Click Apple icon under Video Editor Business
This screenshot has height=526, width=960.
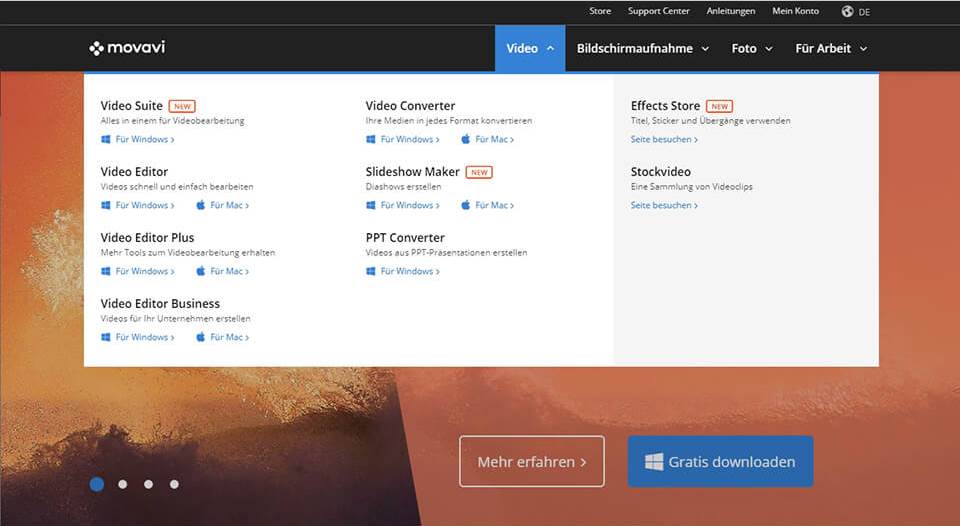tap(200, 337)
